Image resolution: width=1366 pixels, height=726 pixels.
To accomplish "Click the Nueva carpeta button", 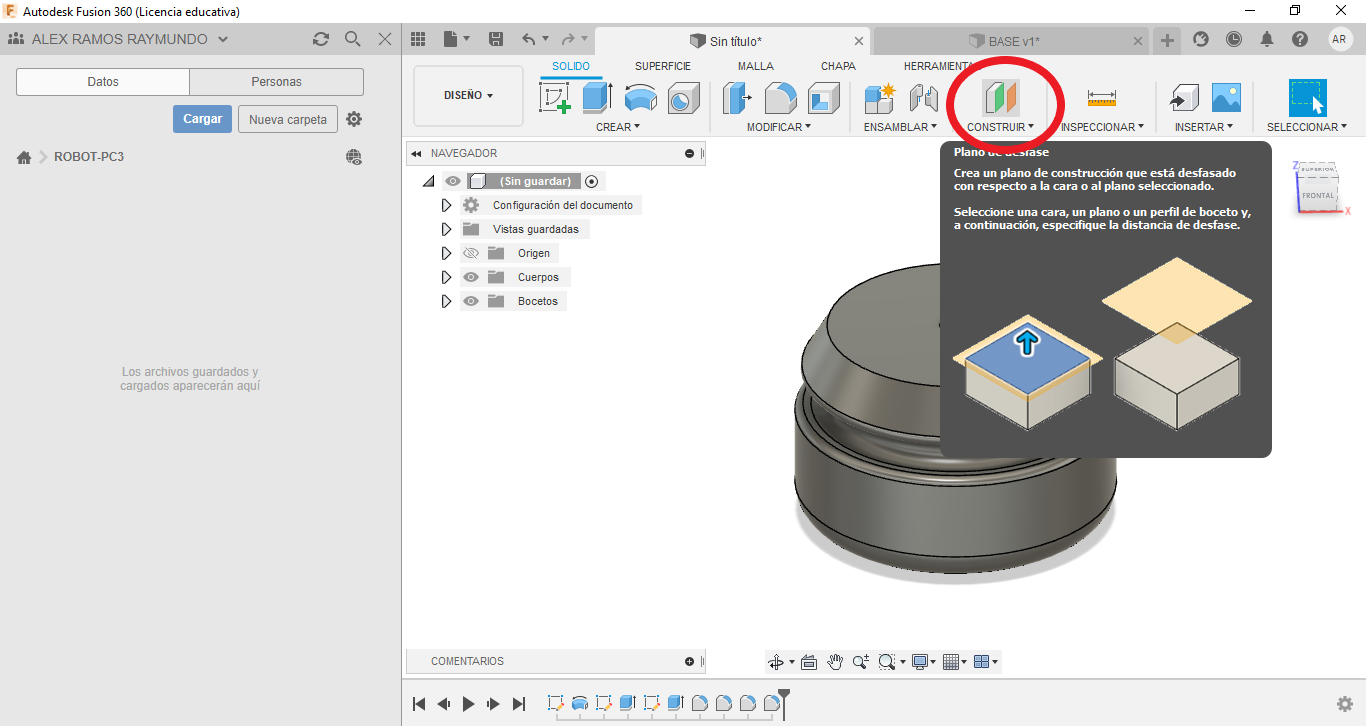I will point(287,119).
